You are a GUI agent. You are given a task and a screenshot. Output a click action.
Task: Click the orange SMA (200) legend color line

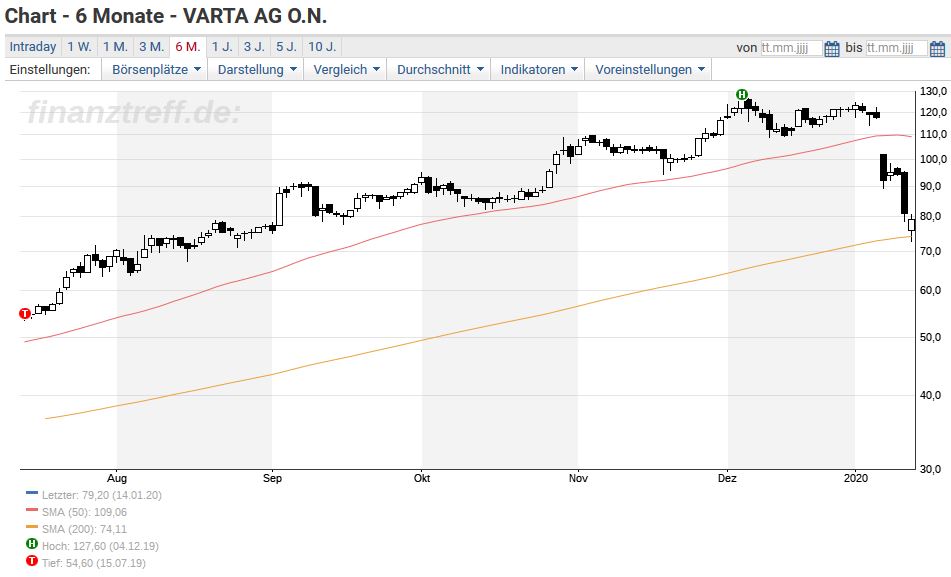(32, 528)
